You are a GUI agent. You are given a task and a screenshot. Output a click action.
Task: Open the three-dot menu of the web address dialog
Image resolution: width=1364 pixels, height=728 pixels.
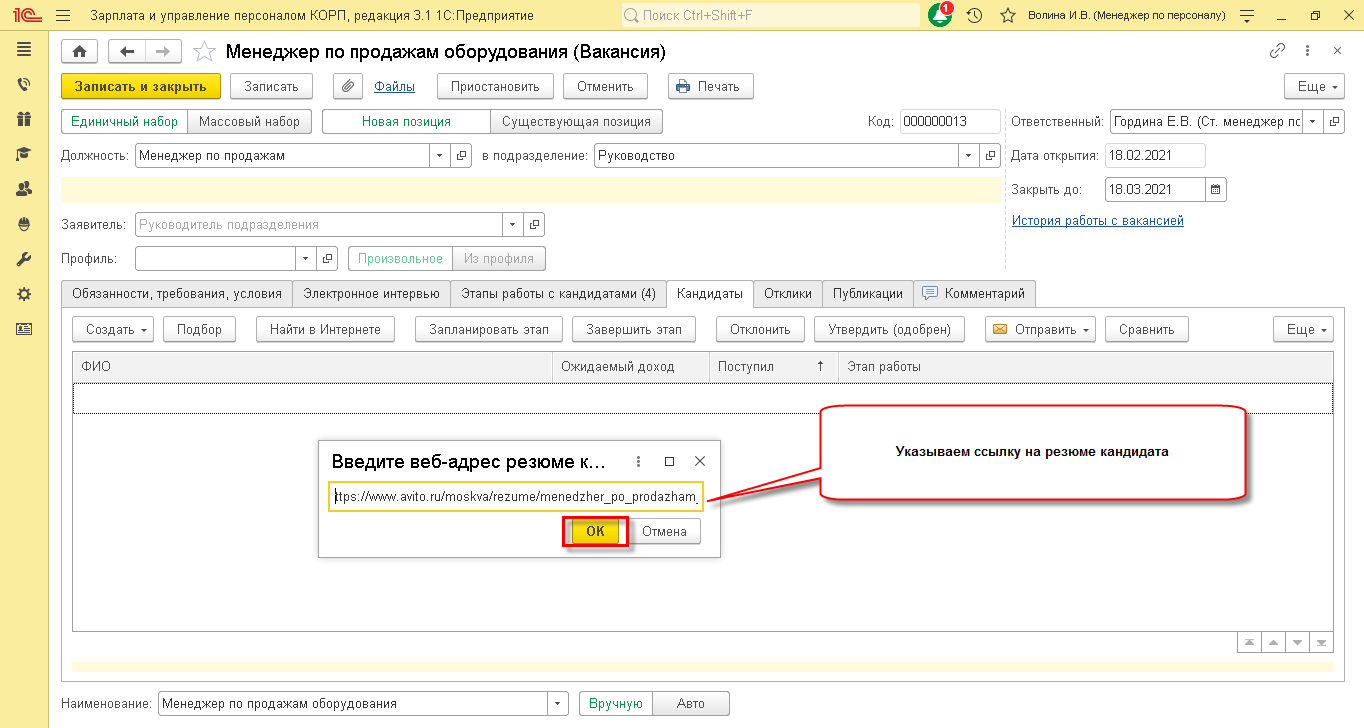[639, 462]
